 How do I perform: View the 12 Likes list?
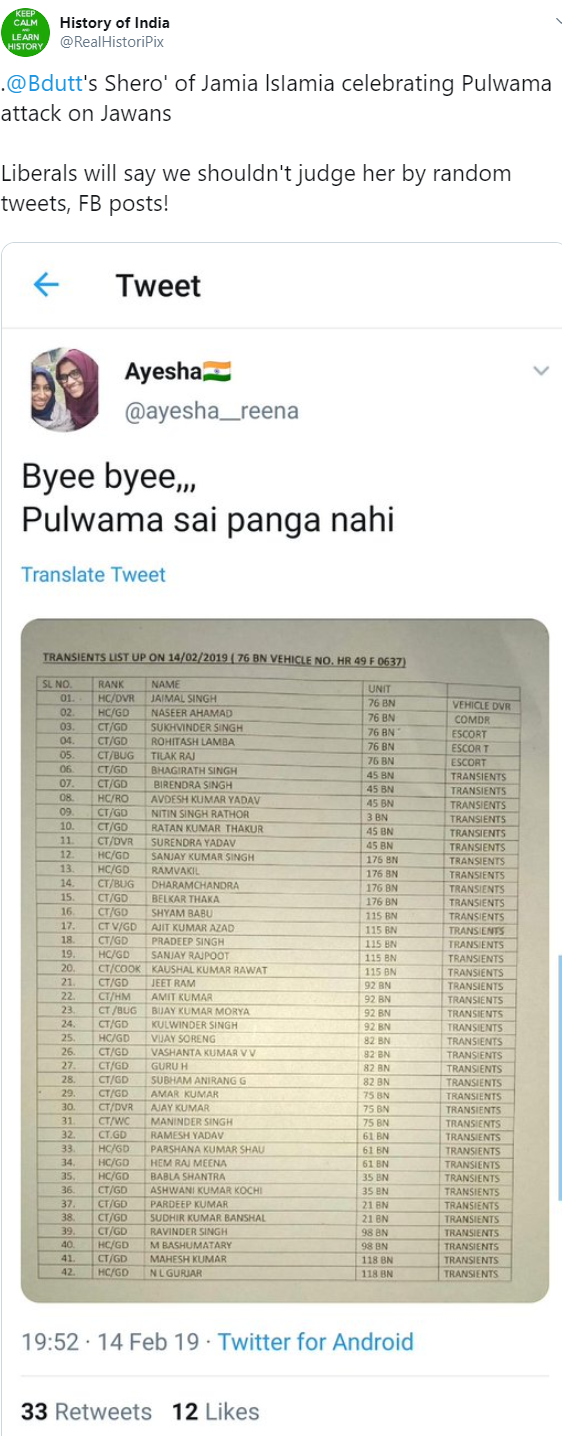215,1412
